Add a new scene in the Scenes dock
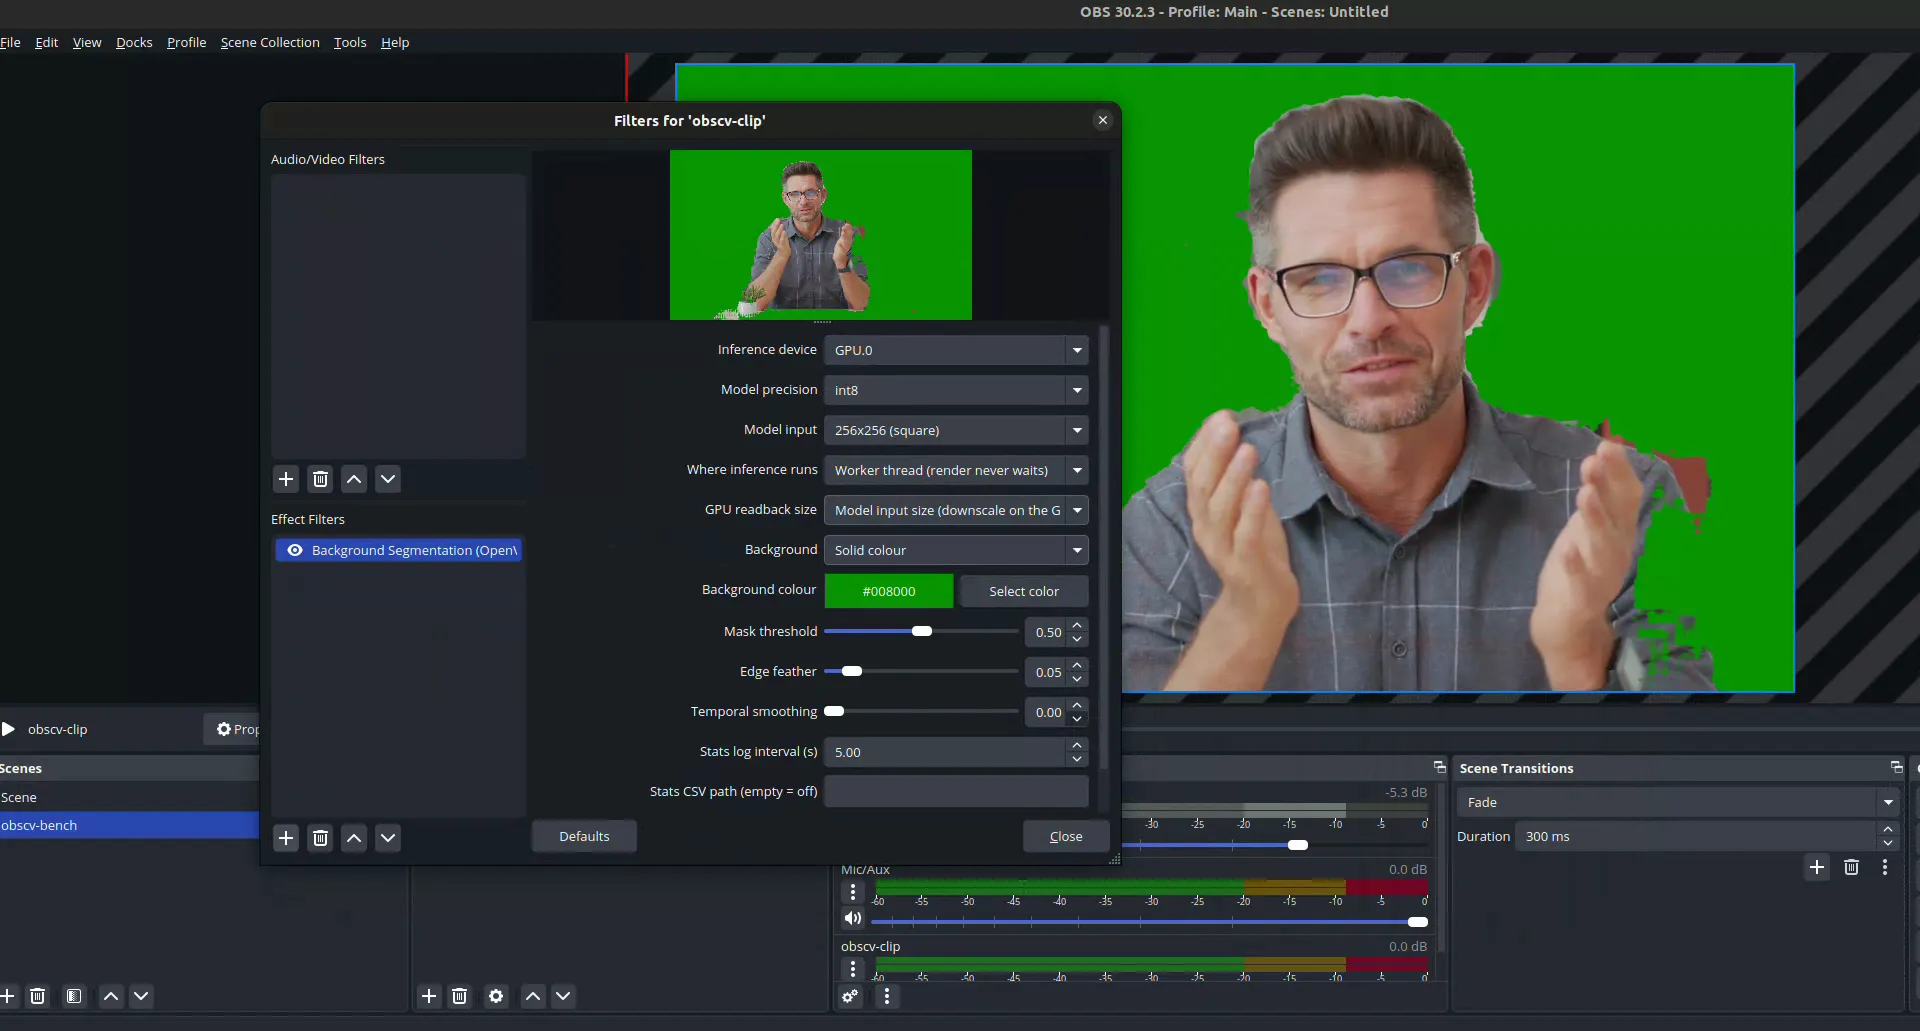 coord(7,996)
